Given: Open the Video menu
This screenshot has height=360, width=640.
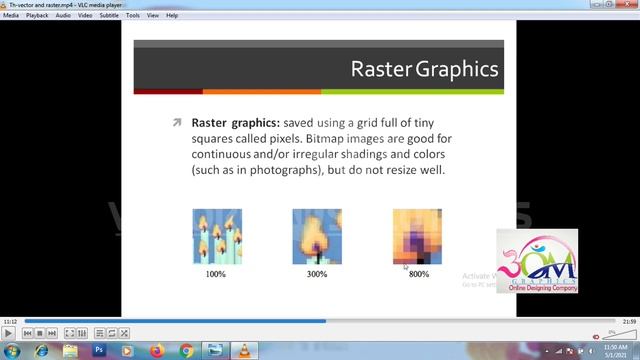Looking at the screenshot, I should click(85, 16).
